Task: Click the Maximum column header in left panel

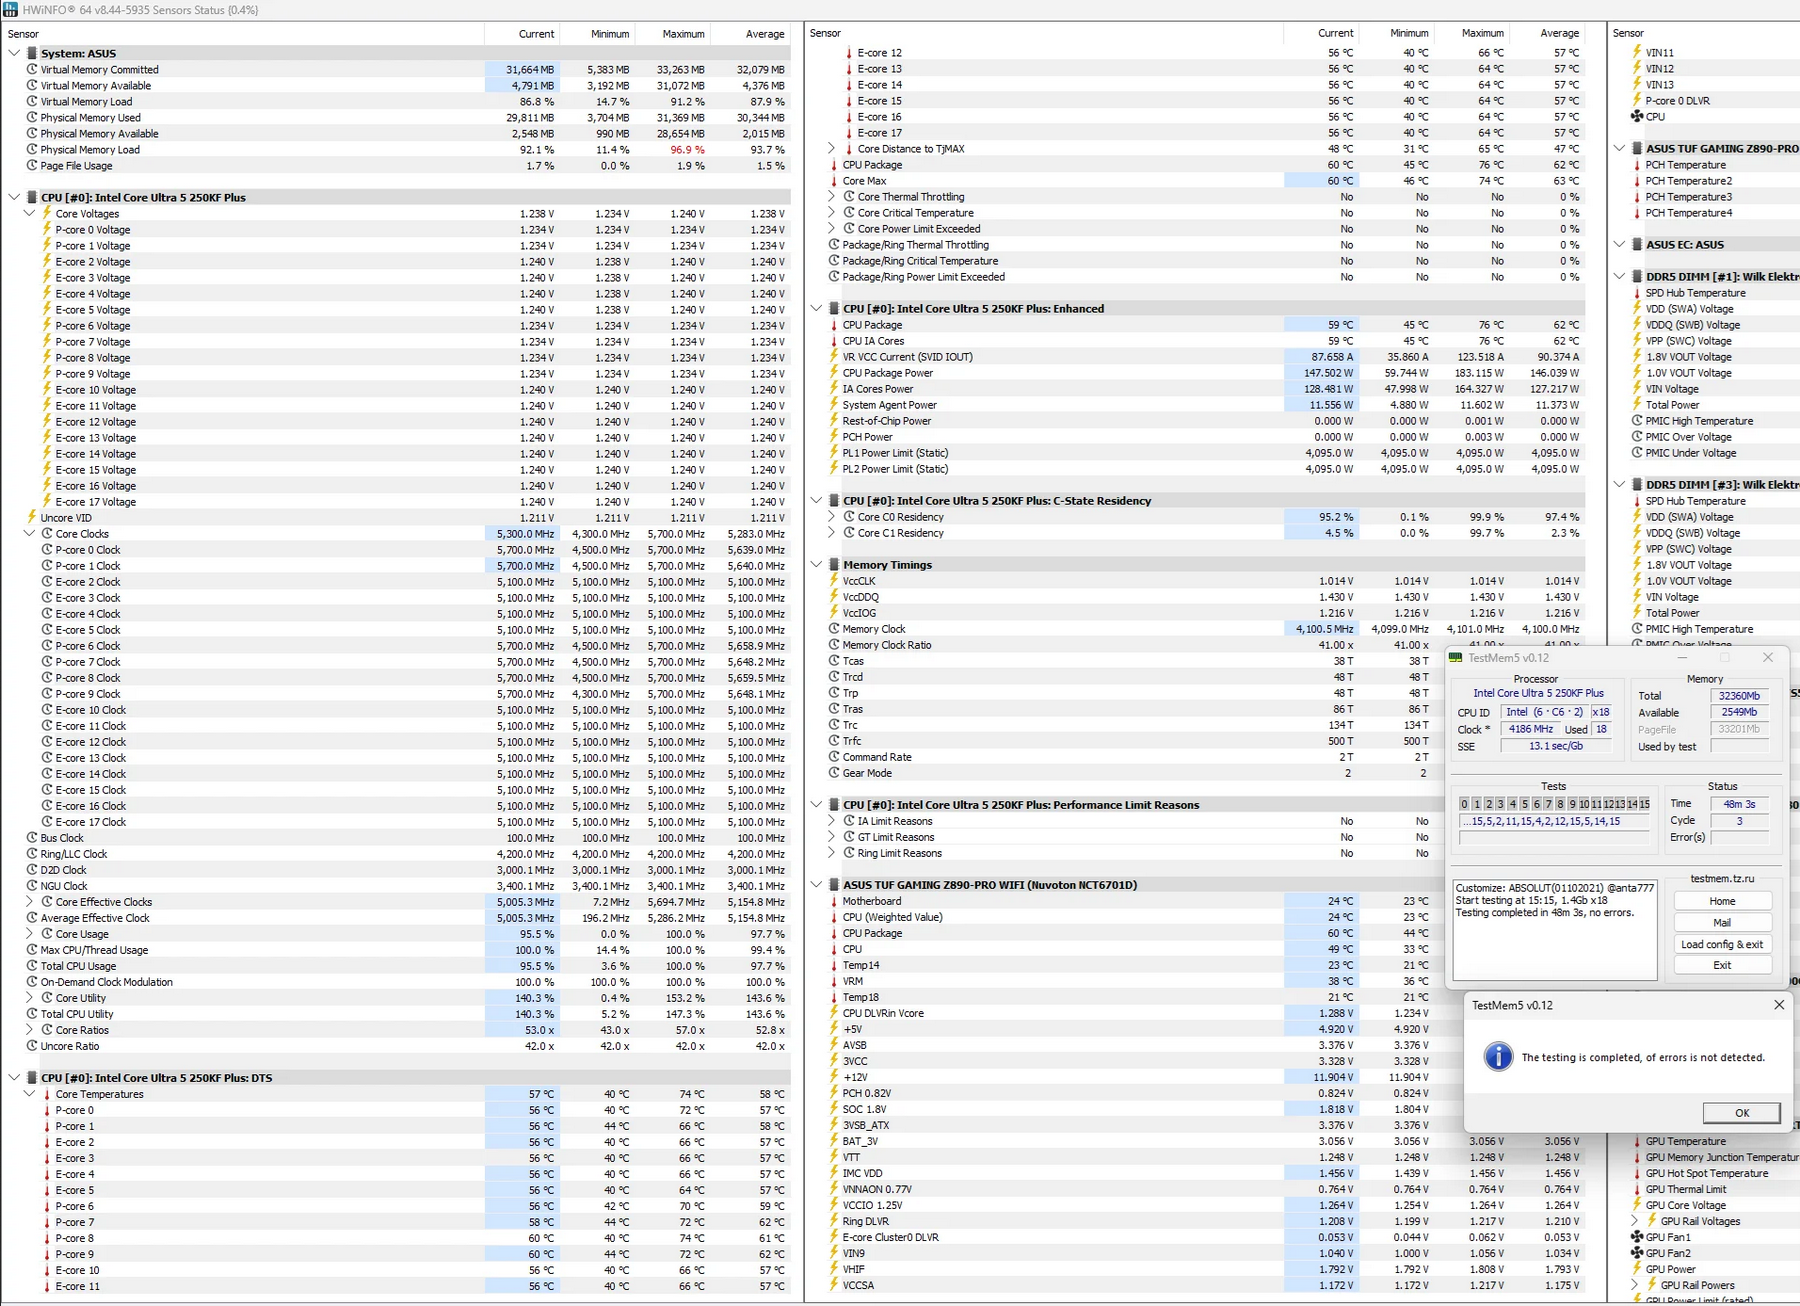Action: point(683,34)
